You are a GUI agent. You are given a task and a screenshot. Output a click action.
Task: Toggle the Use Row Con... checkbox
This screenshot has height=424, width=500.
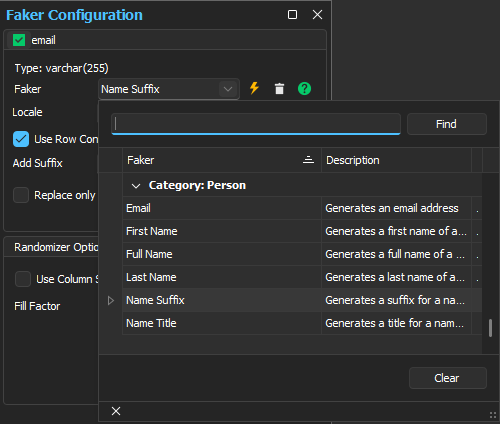(21, 139)
